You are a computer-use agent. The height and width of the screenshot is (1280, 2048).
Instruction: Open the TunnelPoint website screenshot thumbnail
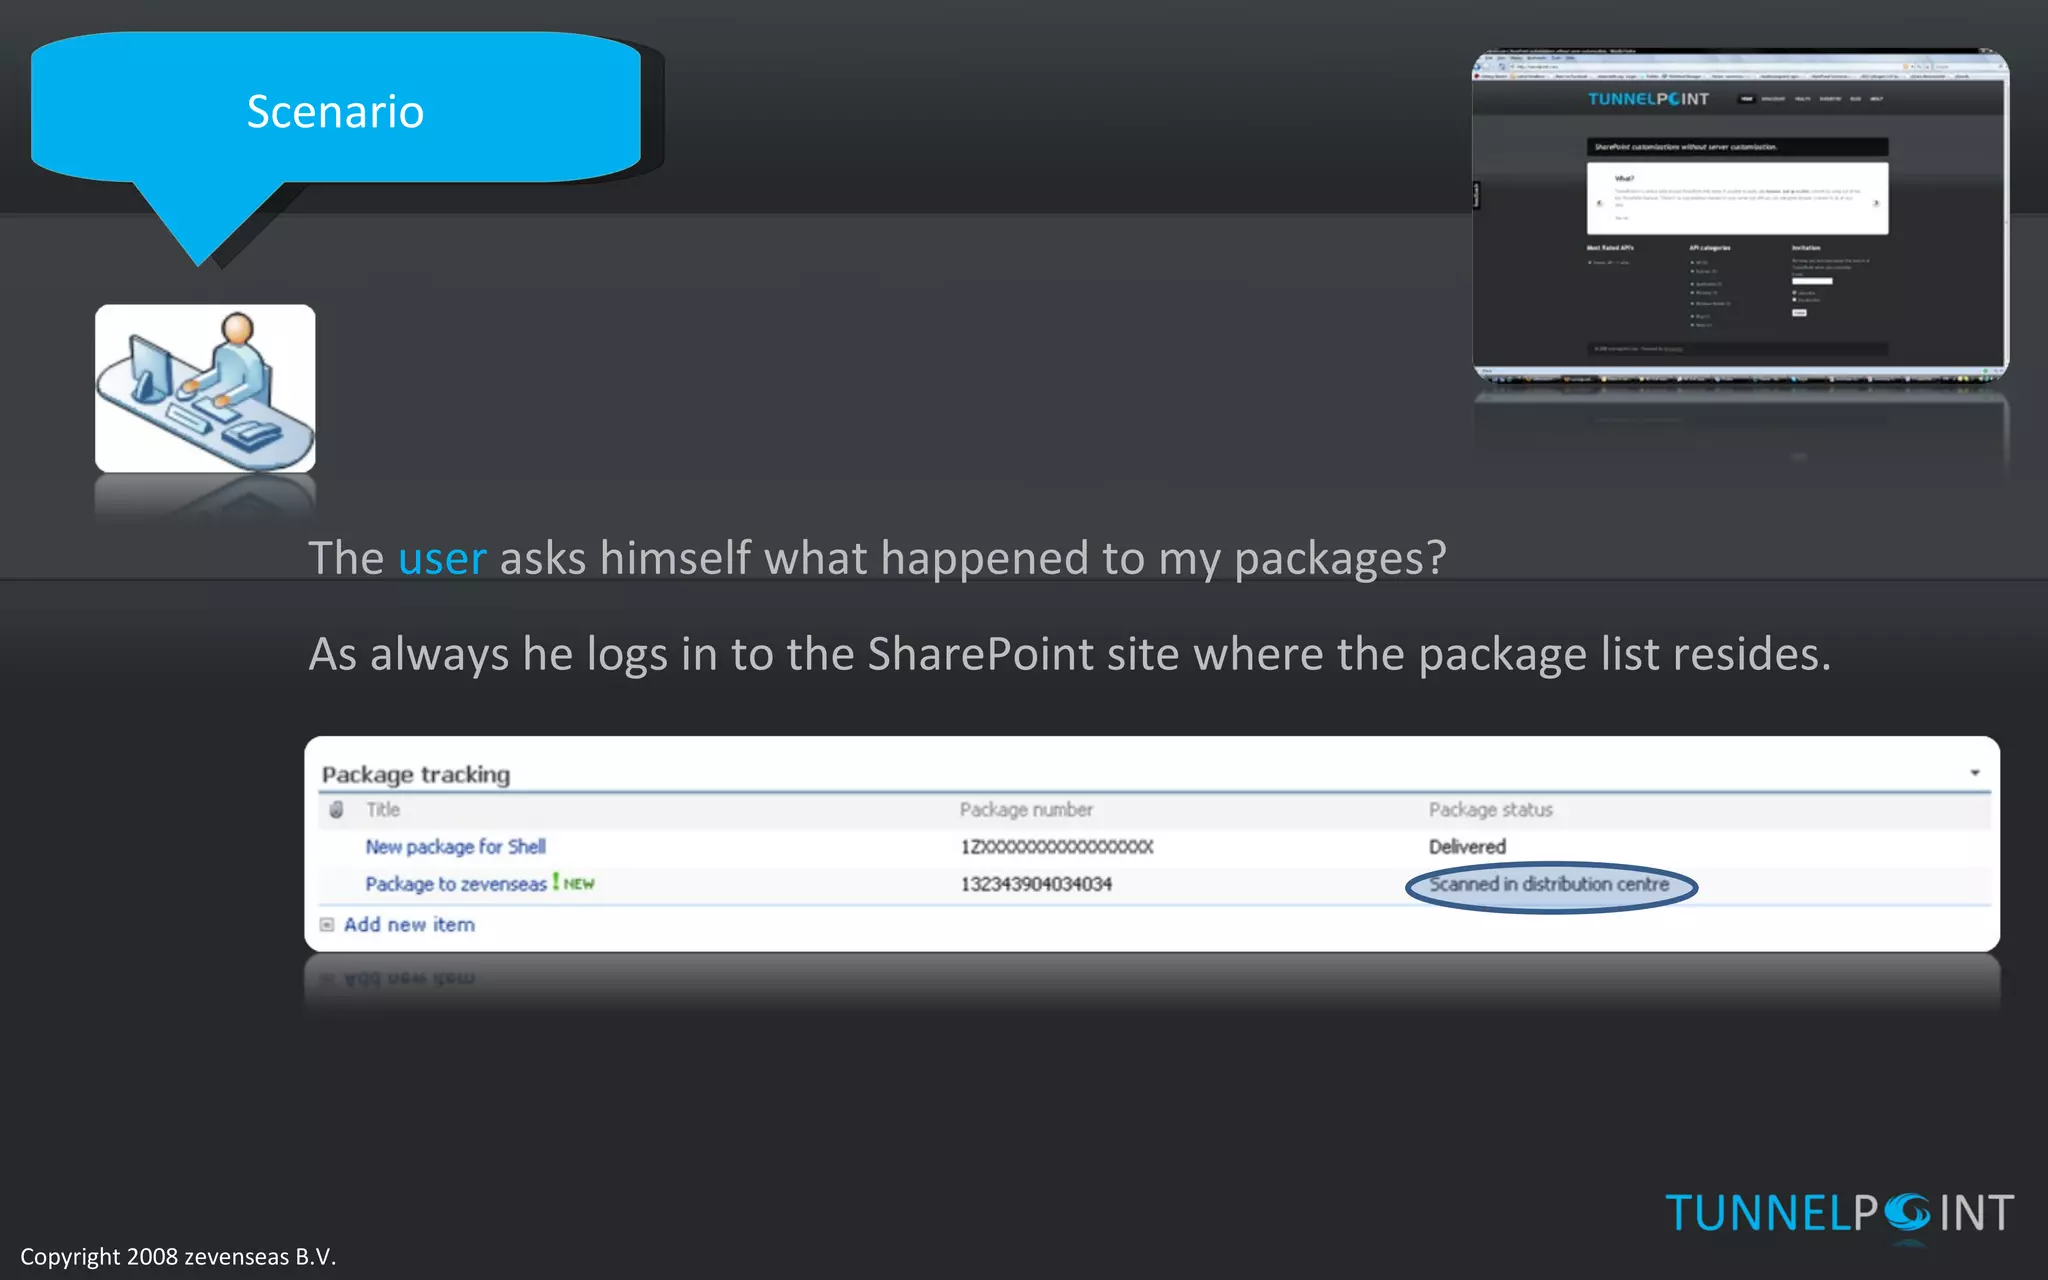tap(1740, 215)
